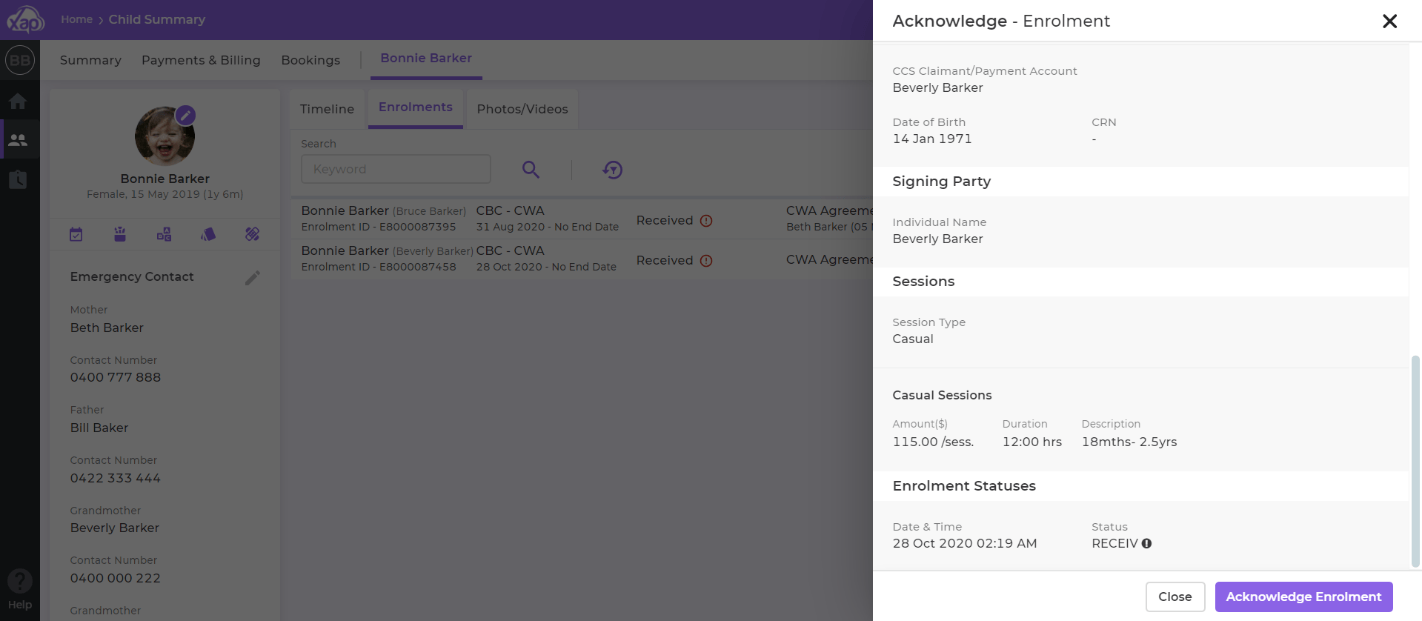Select the People icon in the sidebar

tap(18, 139)
